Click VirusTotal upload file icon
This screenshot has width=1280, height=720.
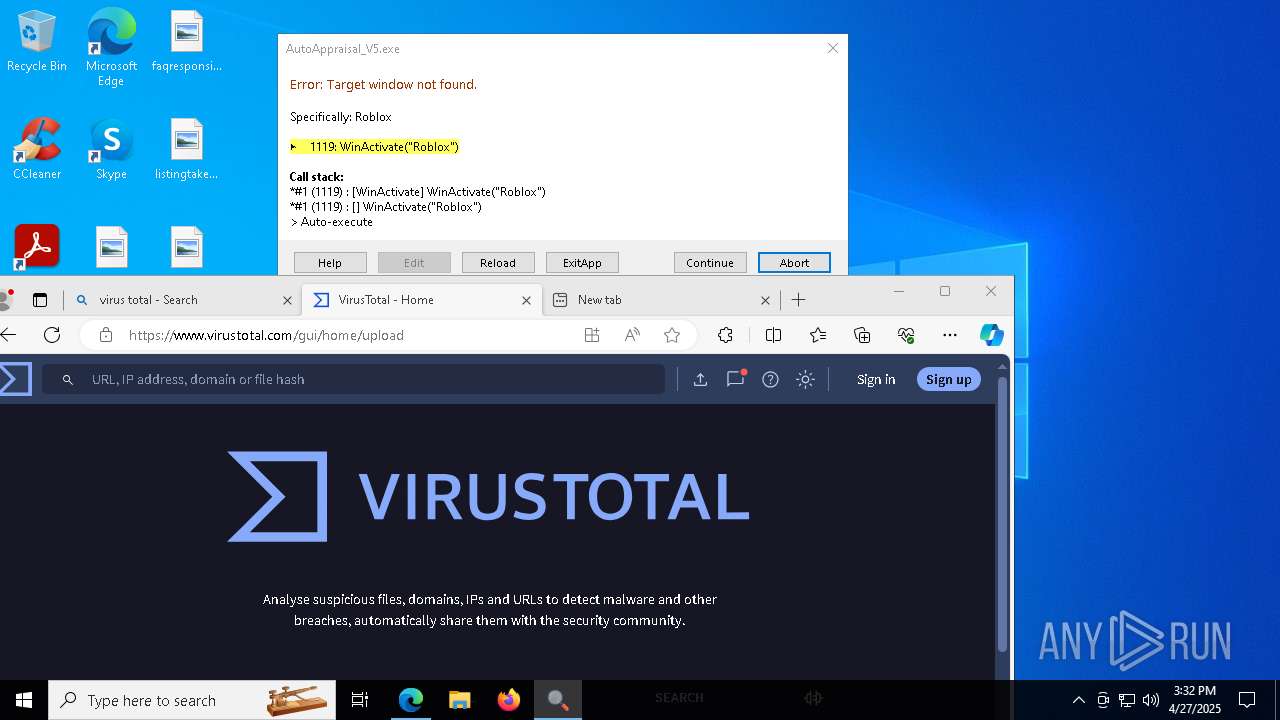(700, 379)
